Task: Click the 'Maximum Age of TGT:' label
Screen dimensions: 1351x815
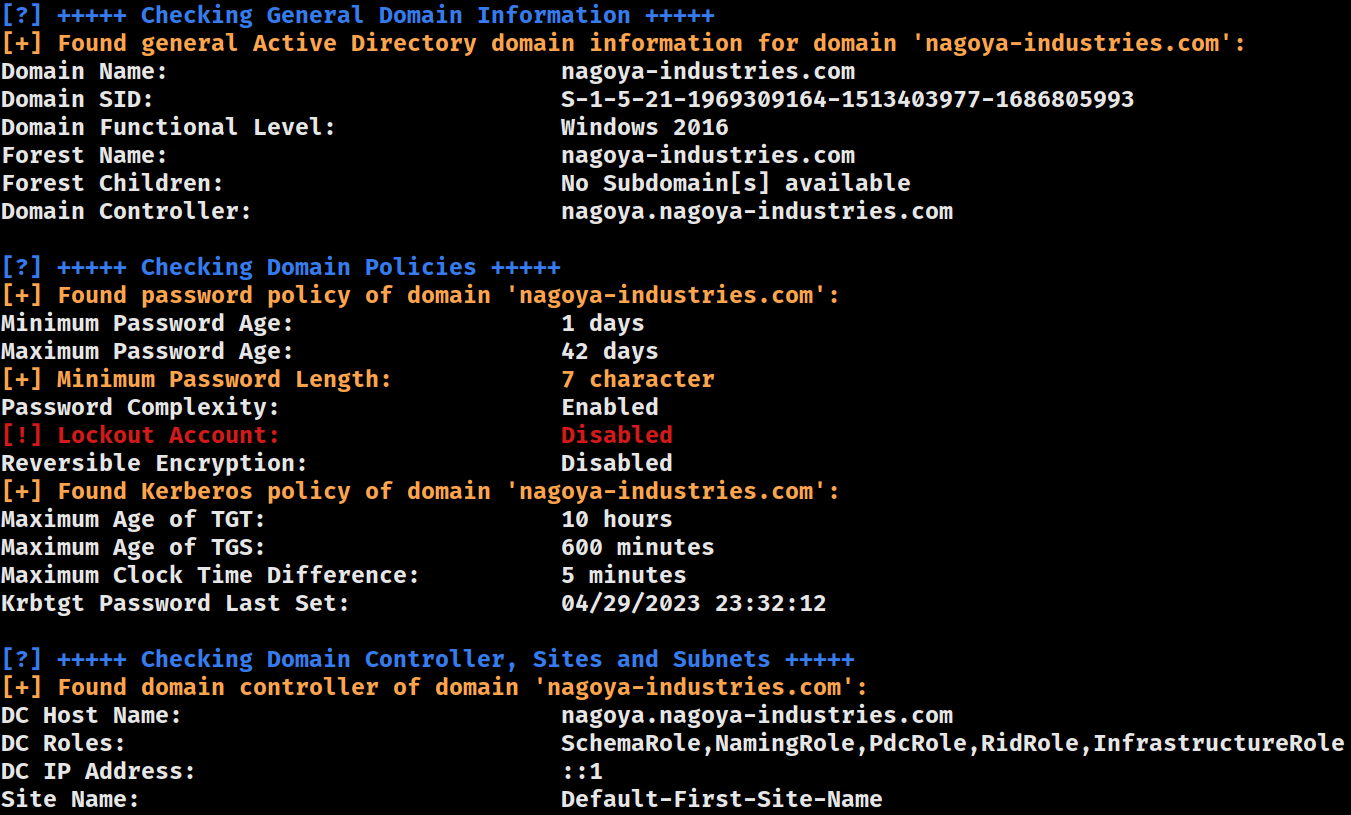Action: click(133, 520)
